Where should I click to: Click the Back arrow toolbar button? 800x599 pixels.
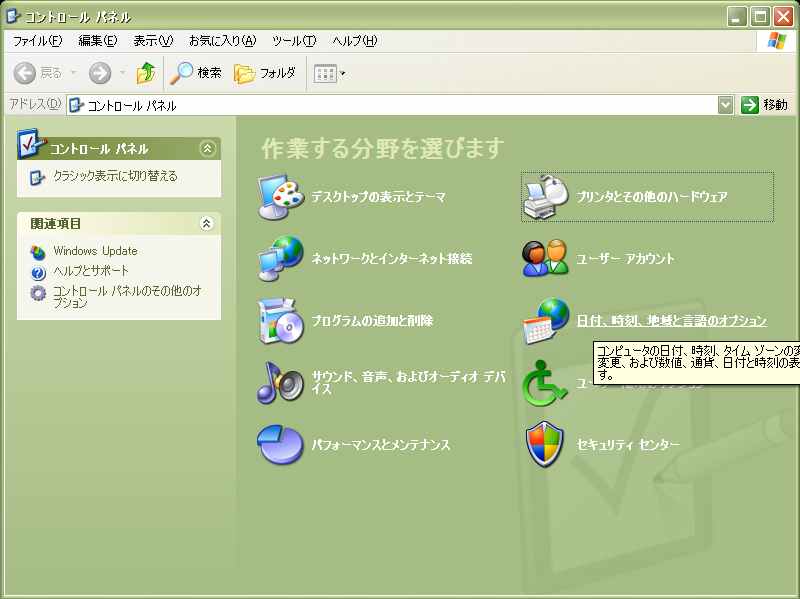pos(24,73)
